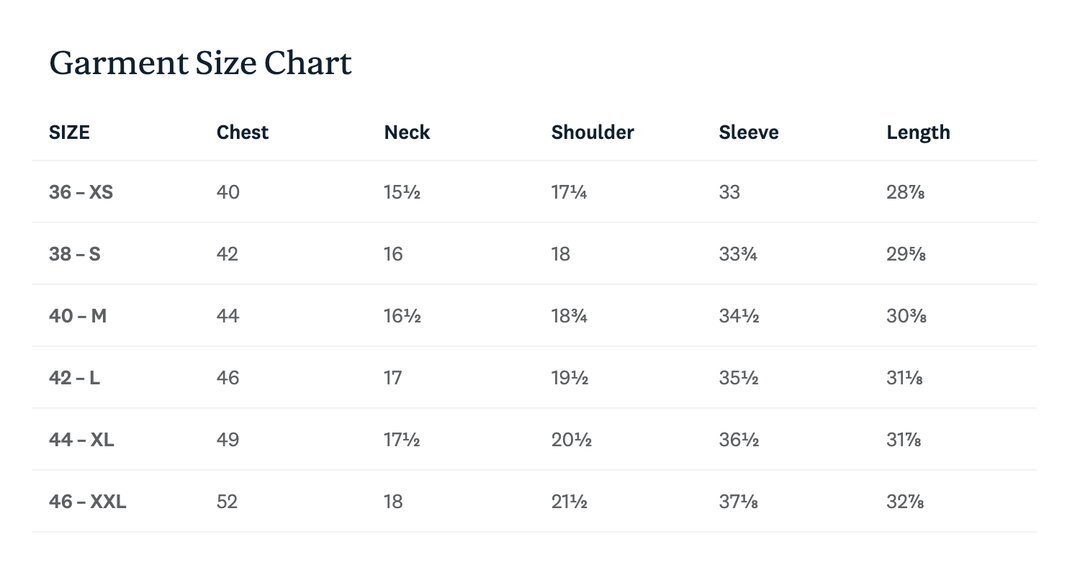Click the 42 – L size row label

coord(75,378)
